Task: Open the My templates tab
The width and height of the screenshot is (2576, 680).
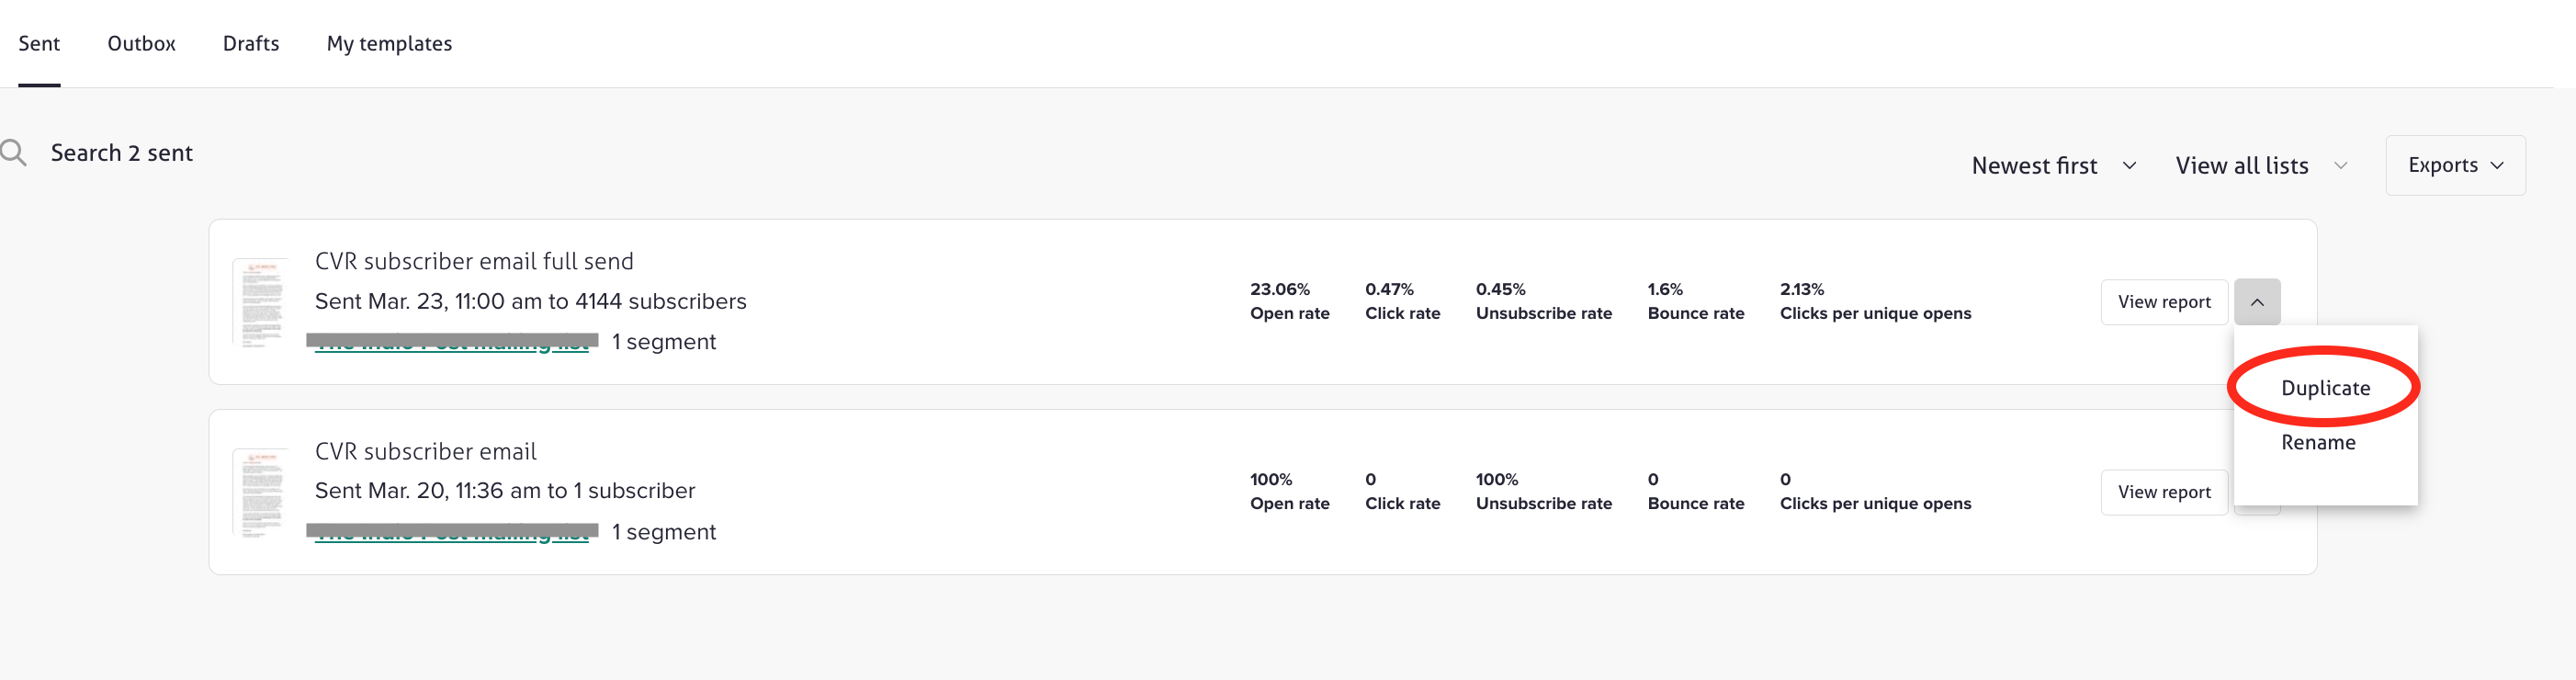Action: point(389,44)
